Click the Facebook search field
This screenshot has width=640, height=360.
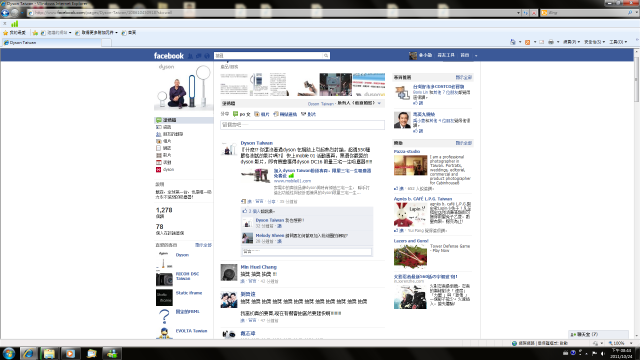tap(269, 56)
